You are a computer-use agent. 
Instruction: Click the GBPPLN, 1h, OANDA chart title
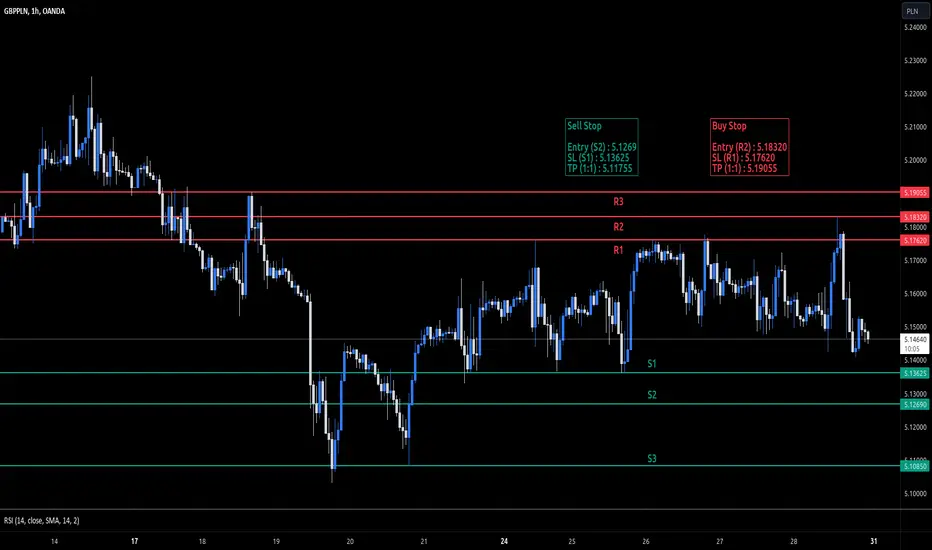34,11
